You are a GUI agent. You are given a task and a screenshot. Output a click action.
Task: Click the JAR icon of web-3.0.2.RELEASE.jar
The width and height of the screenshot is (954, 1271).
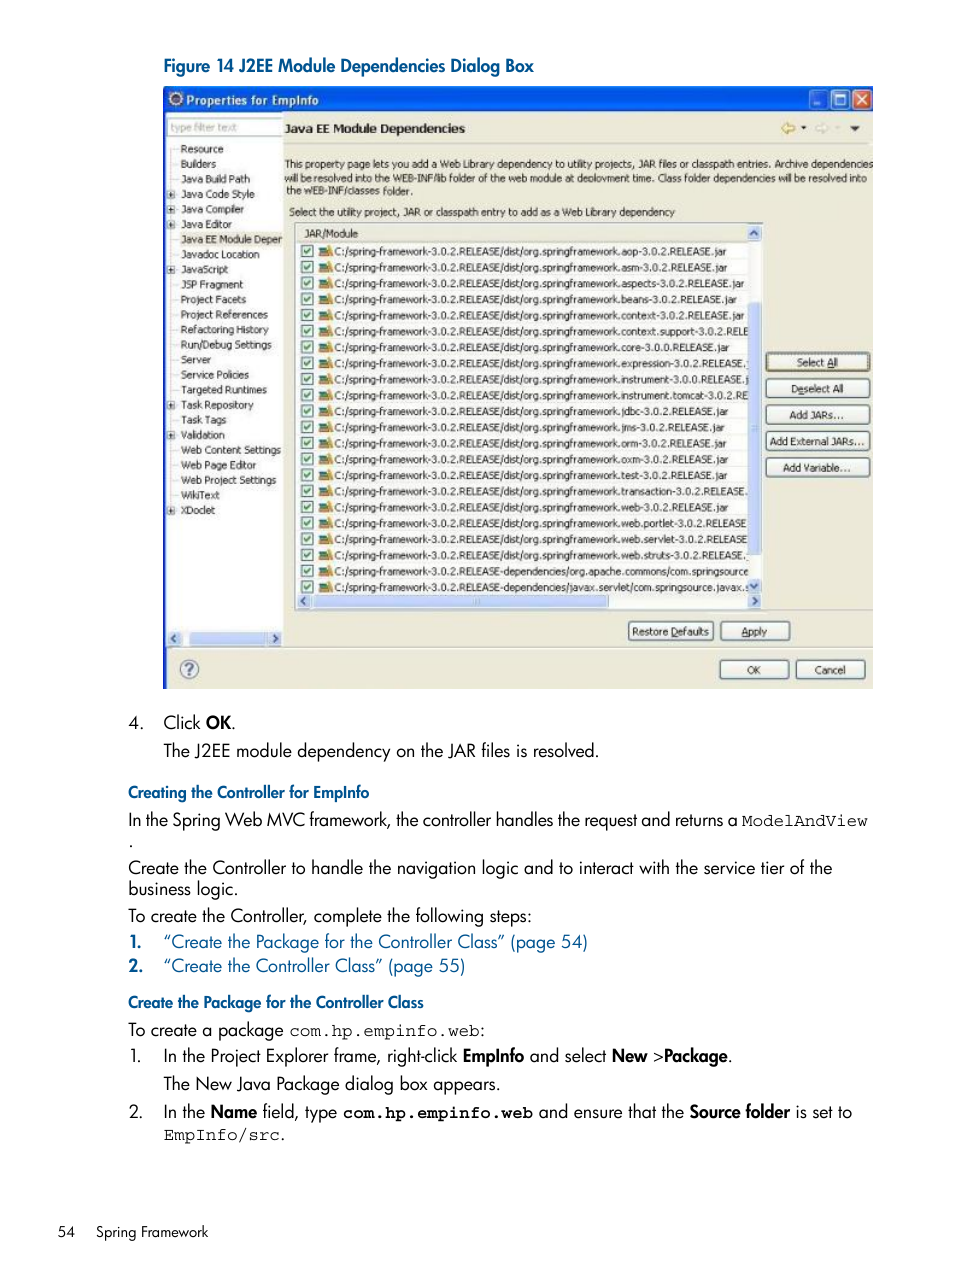(x=325, y=507)
